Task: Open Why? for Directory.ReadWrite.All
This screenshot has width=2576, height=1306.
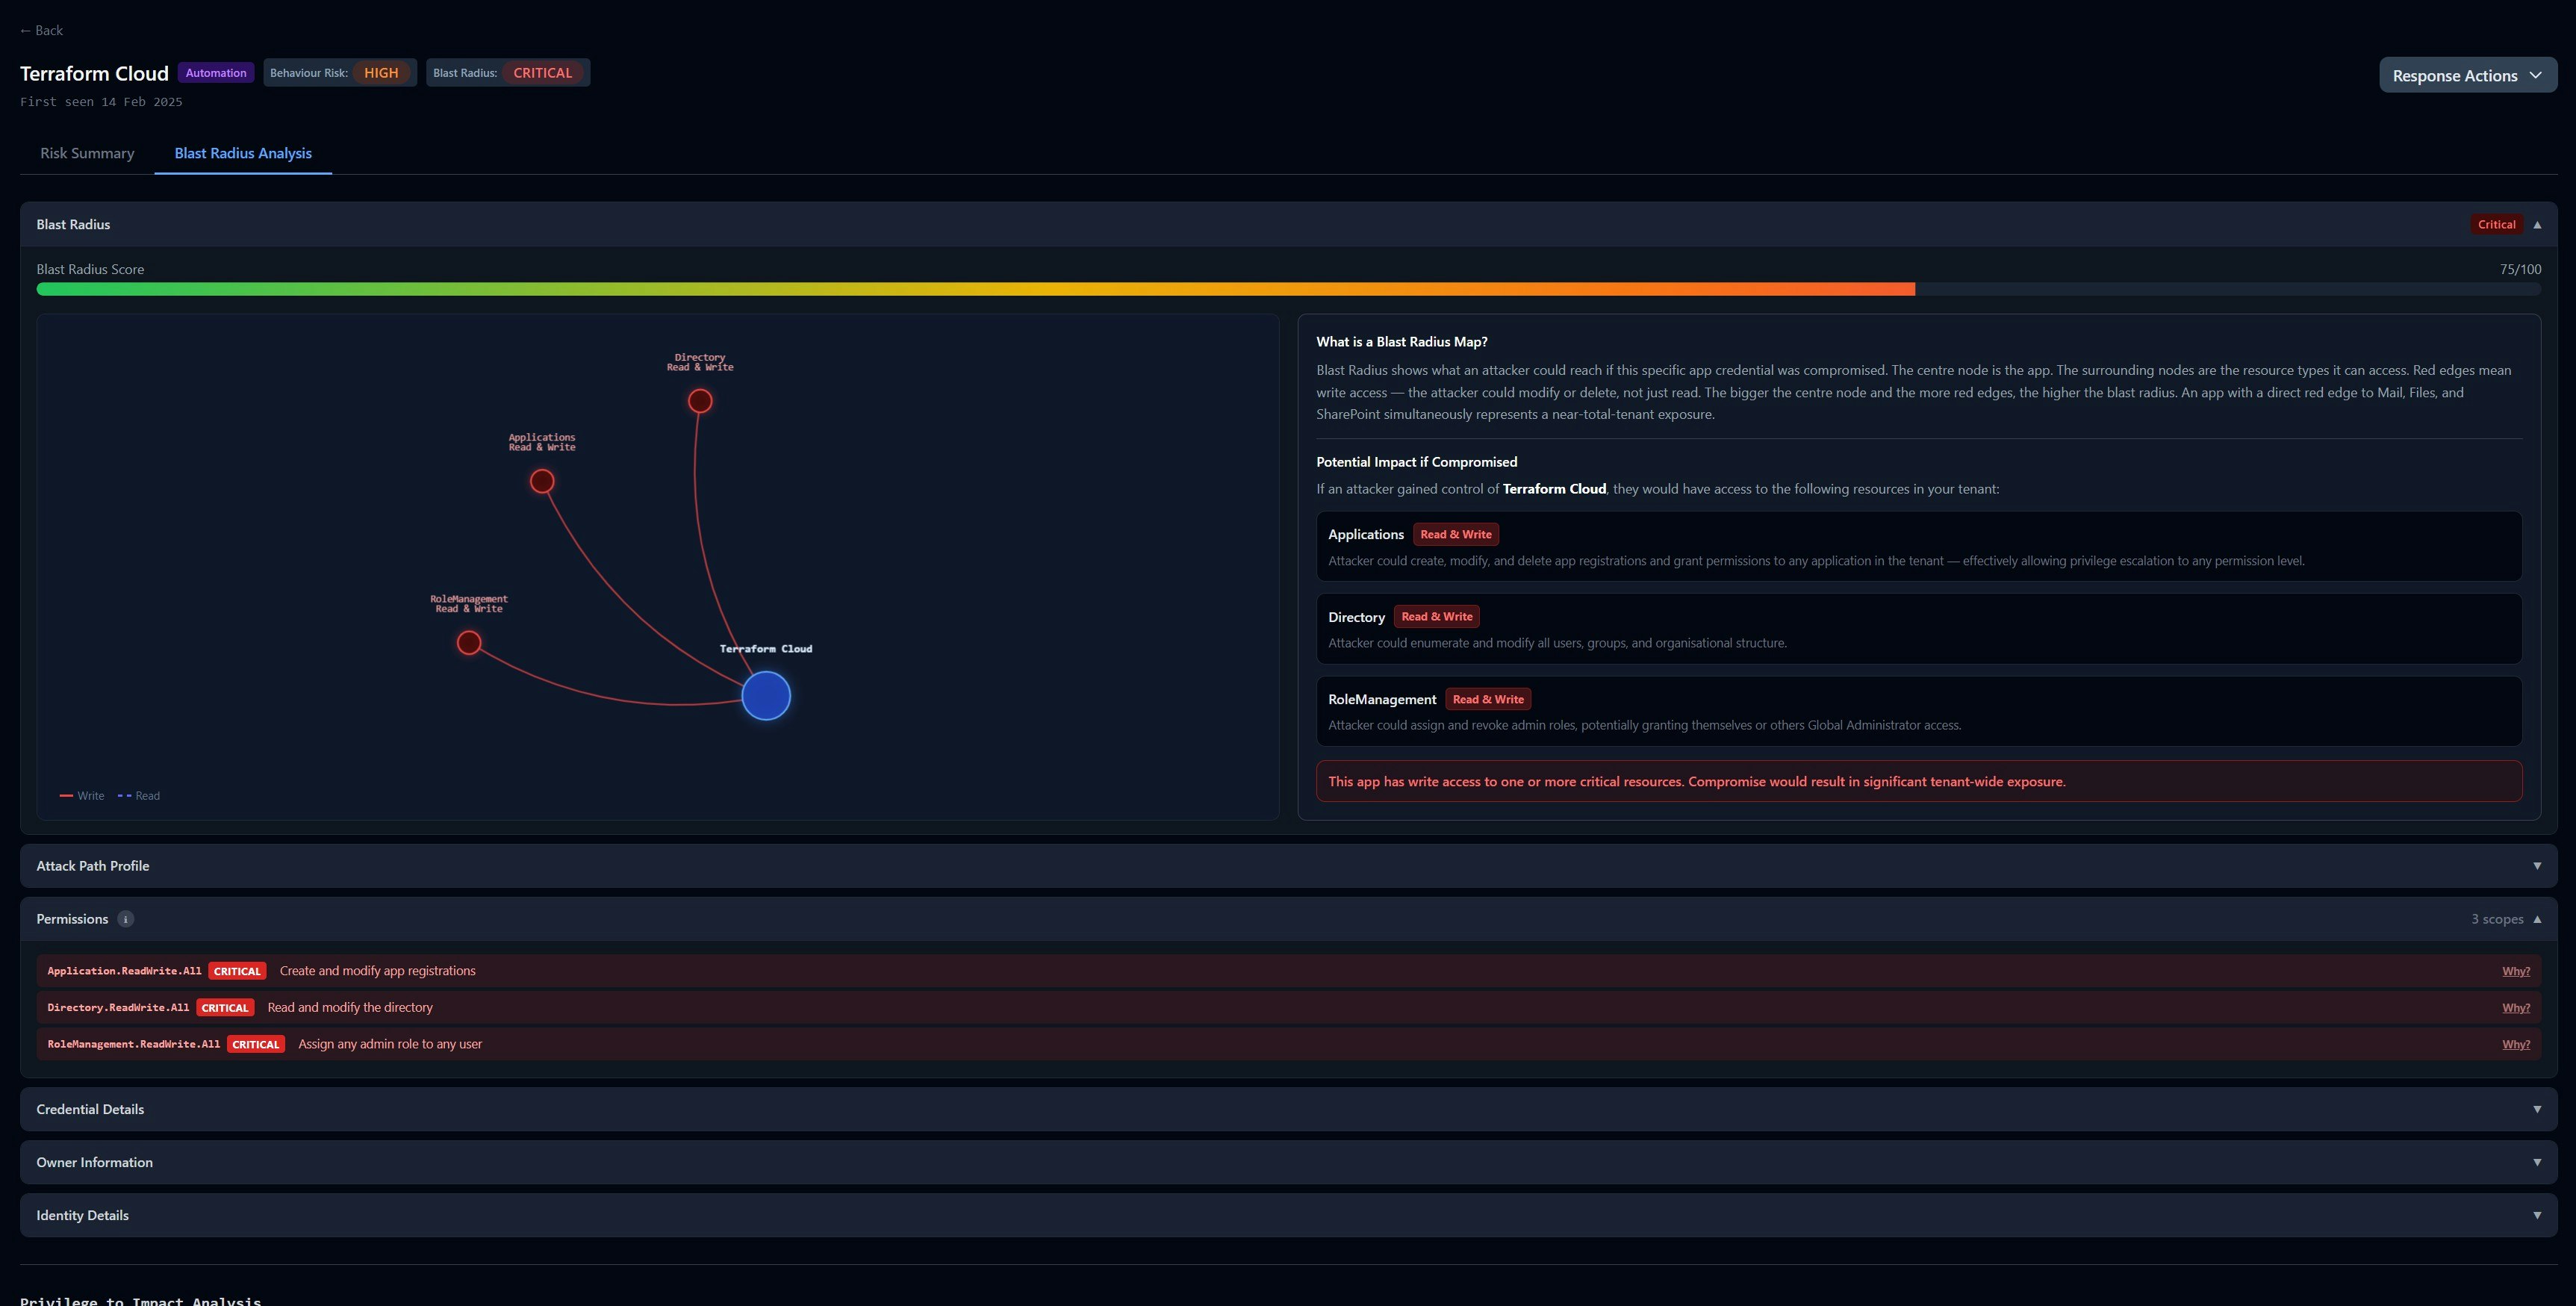Action: tap(2515, 1008)
